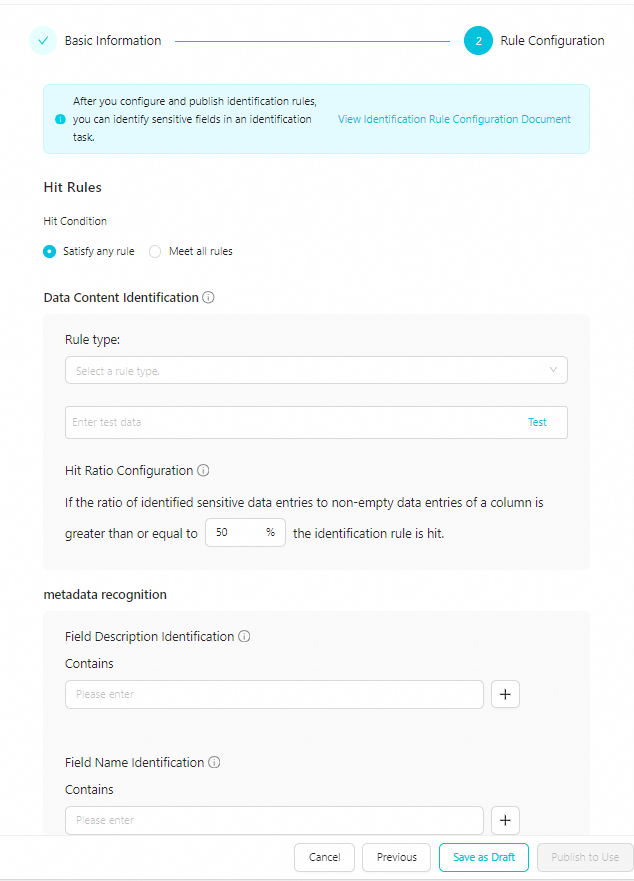Add a Field Description contains entry with plus

505,694
